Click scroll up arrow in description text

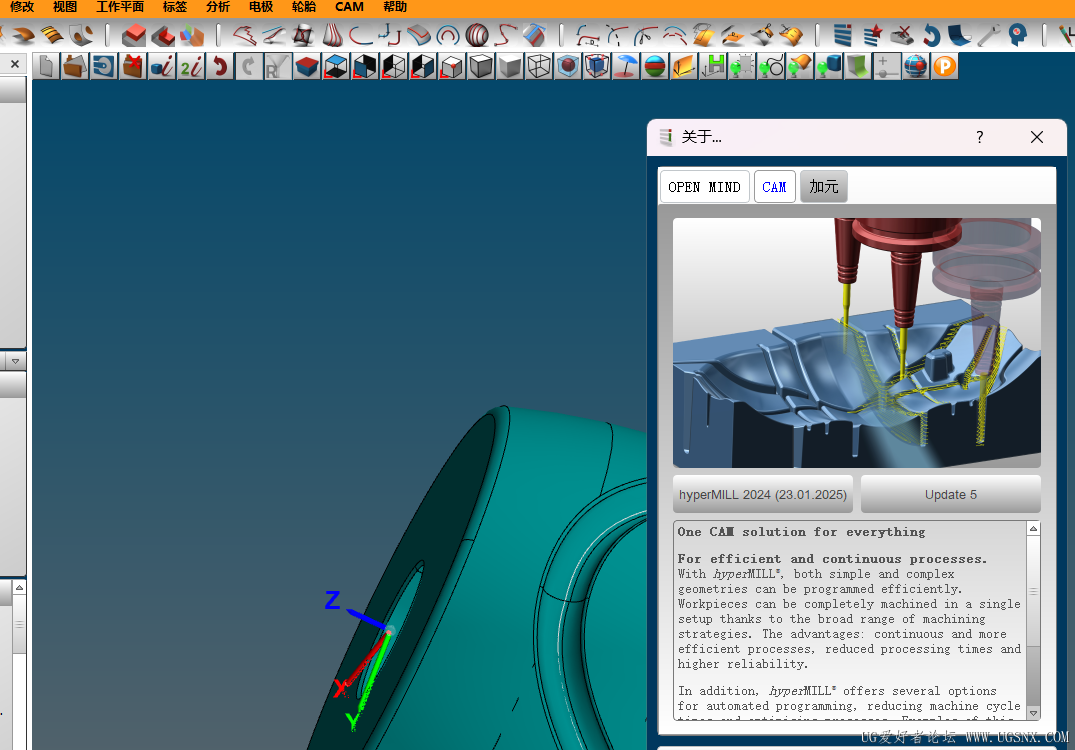1033,529
